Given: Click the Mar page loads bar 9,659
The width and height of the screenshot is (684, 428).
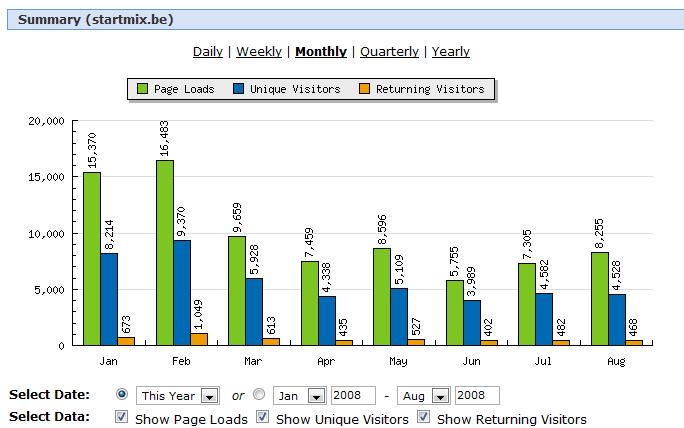Looking at the screenshot, I should (x=237, y=291).
